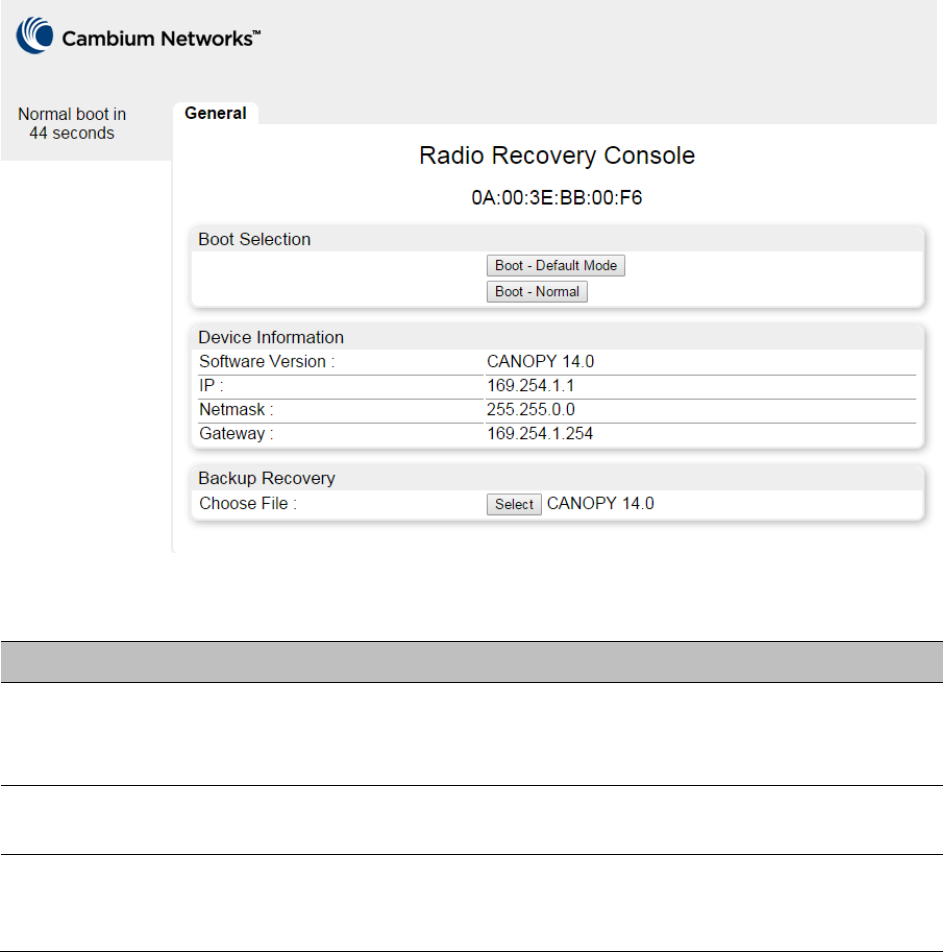Screen dimensions: 943x952
Task: Select the CANOPY 14.0 software version value
Action: pos(540,361)
